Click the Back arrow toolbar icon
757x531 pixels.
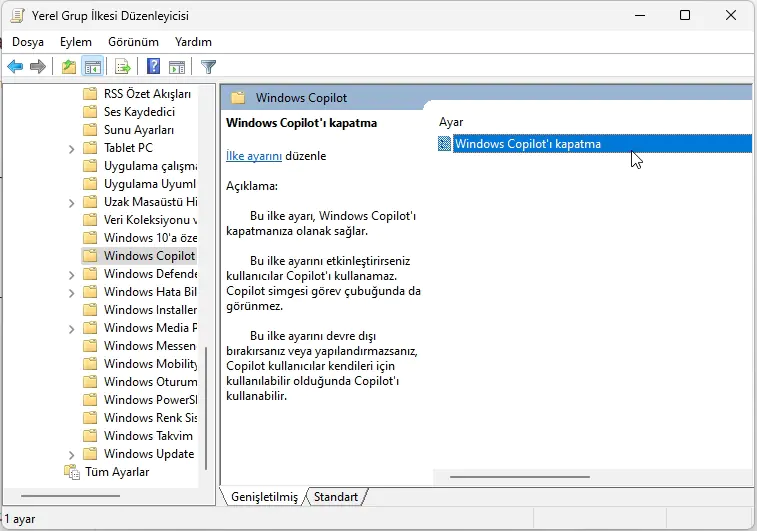pos(15,66)
